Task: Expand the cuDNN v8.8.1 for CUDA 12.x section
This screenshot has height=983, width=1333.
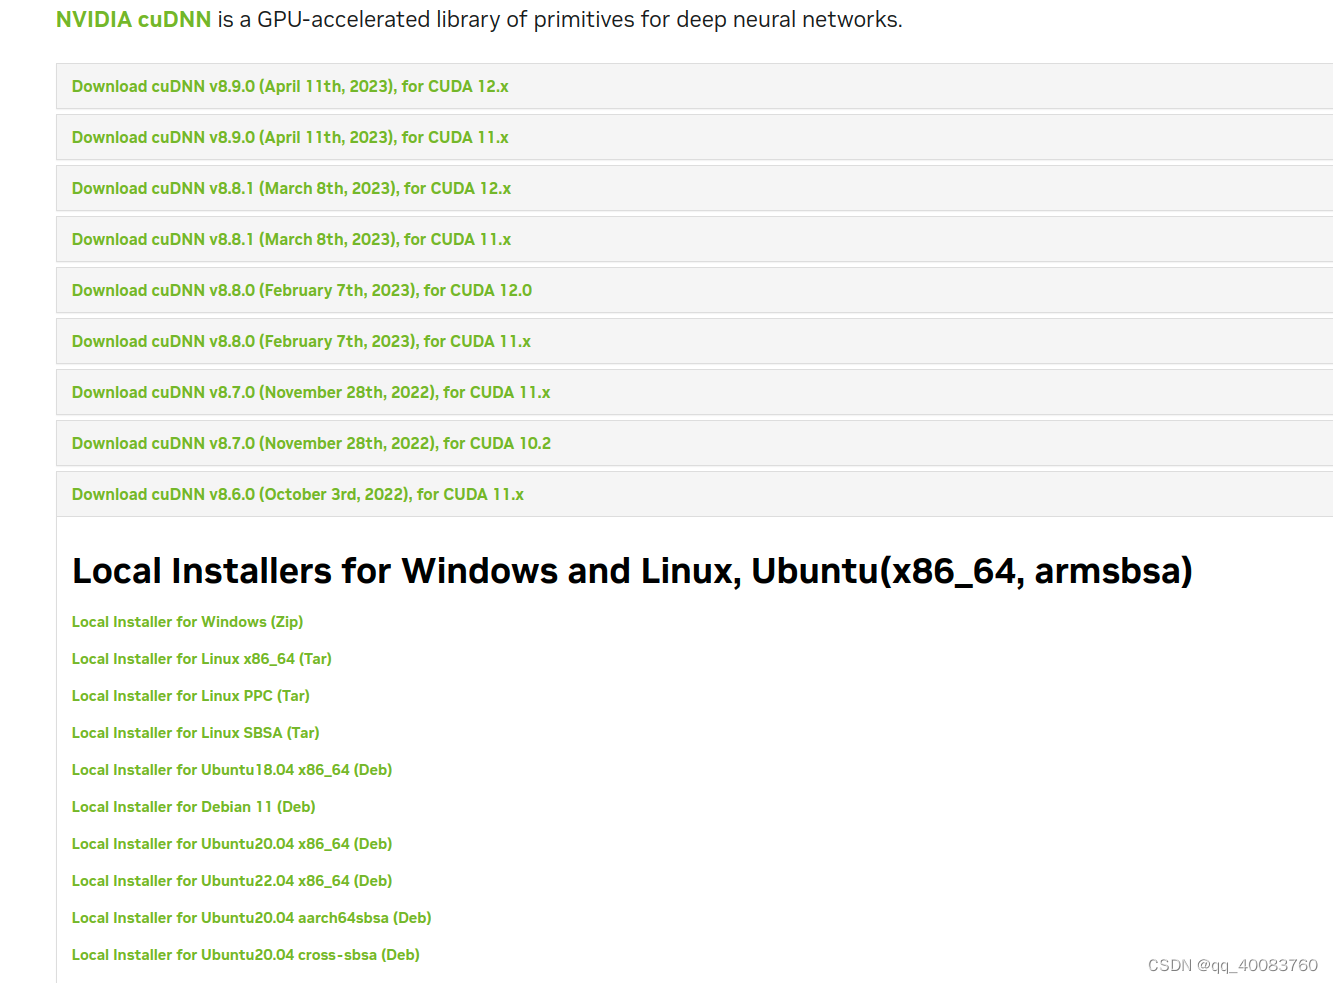Action: pyautogui.click(x=291, y=188)
